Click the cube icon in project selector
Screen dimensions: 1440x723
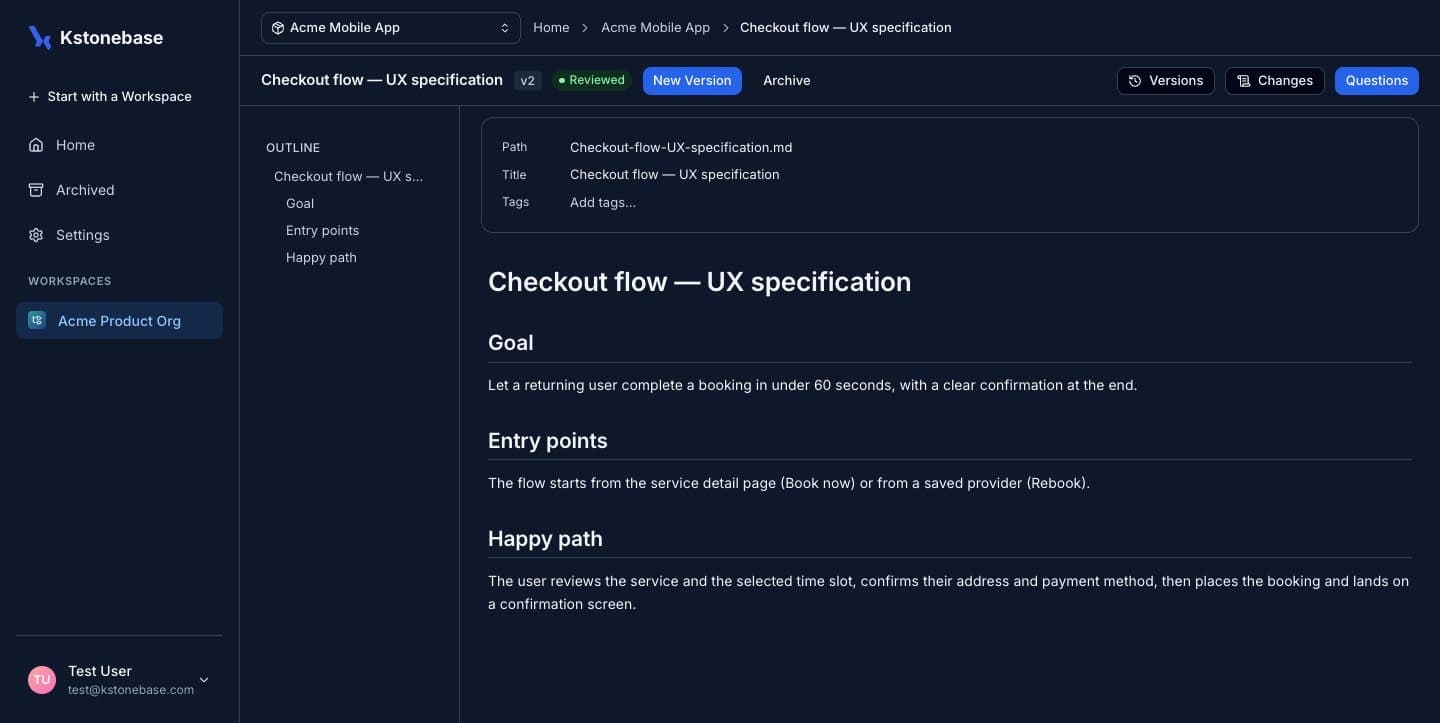(278, 28)
